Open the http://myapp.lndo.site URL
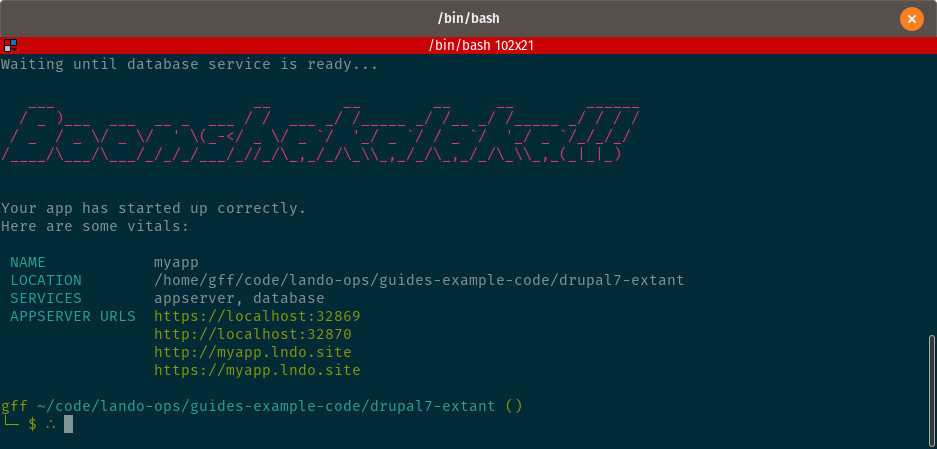This screenshot has width=937, height=449. point(253,352)
